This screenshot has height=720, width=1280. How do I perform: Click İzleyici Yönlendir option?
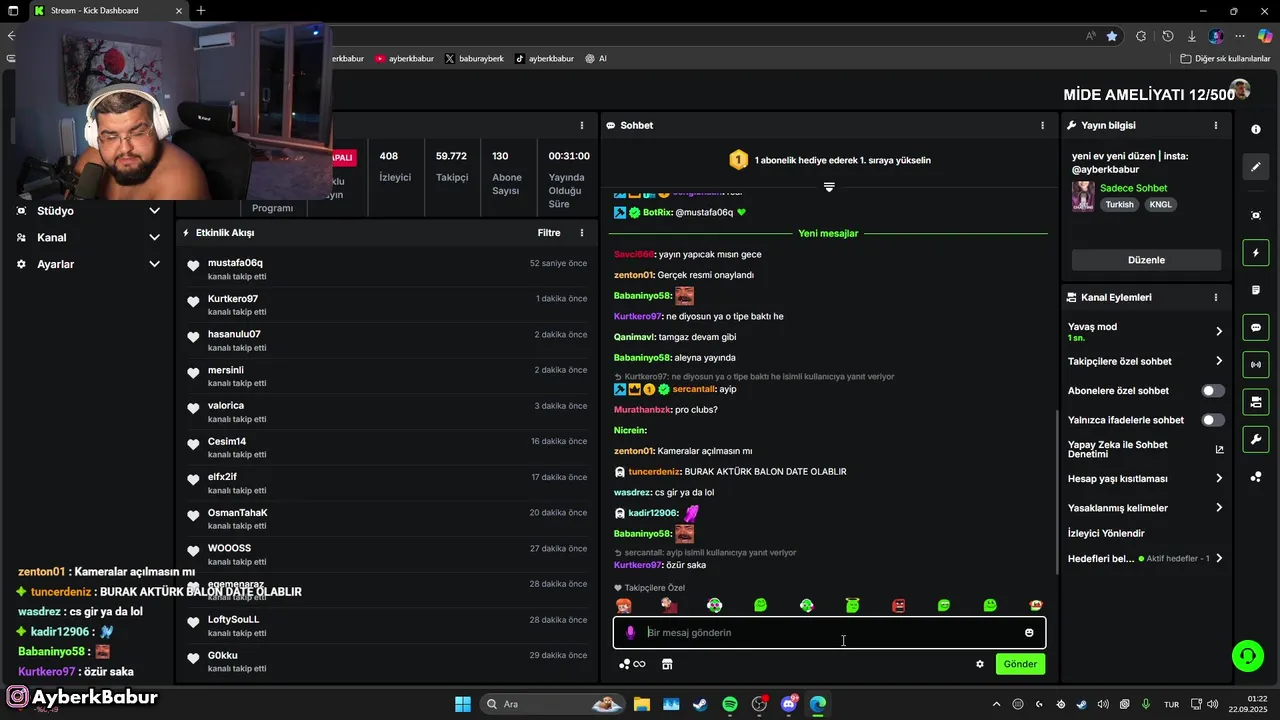pyautogui.click(x=1106, y=534)
